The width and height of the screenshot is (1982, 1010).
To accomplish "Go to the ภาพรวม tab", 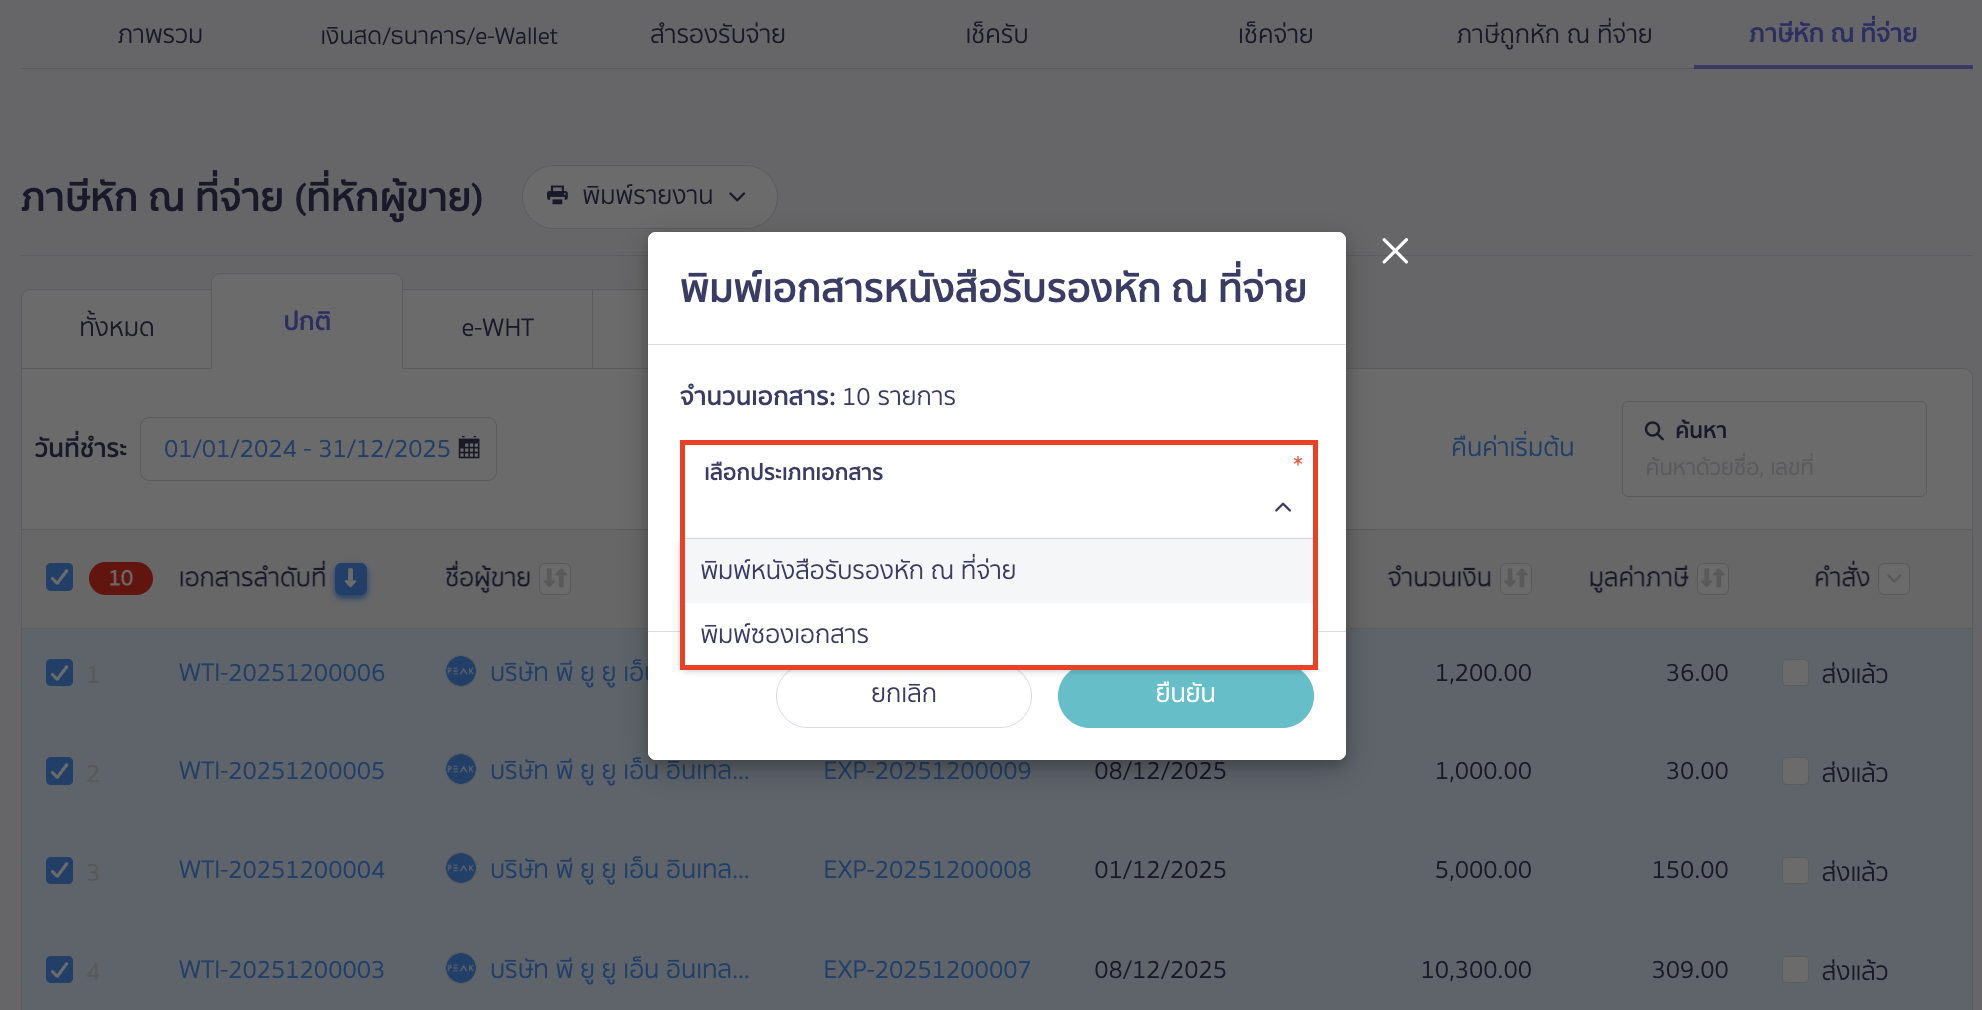I will pos(159,35).
